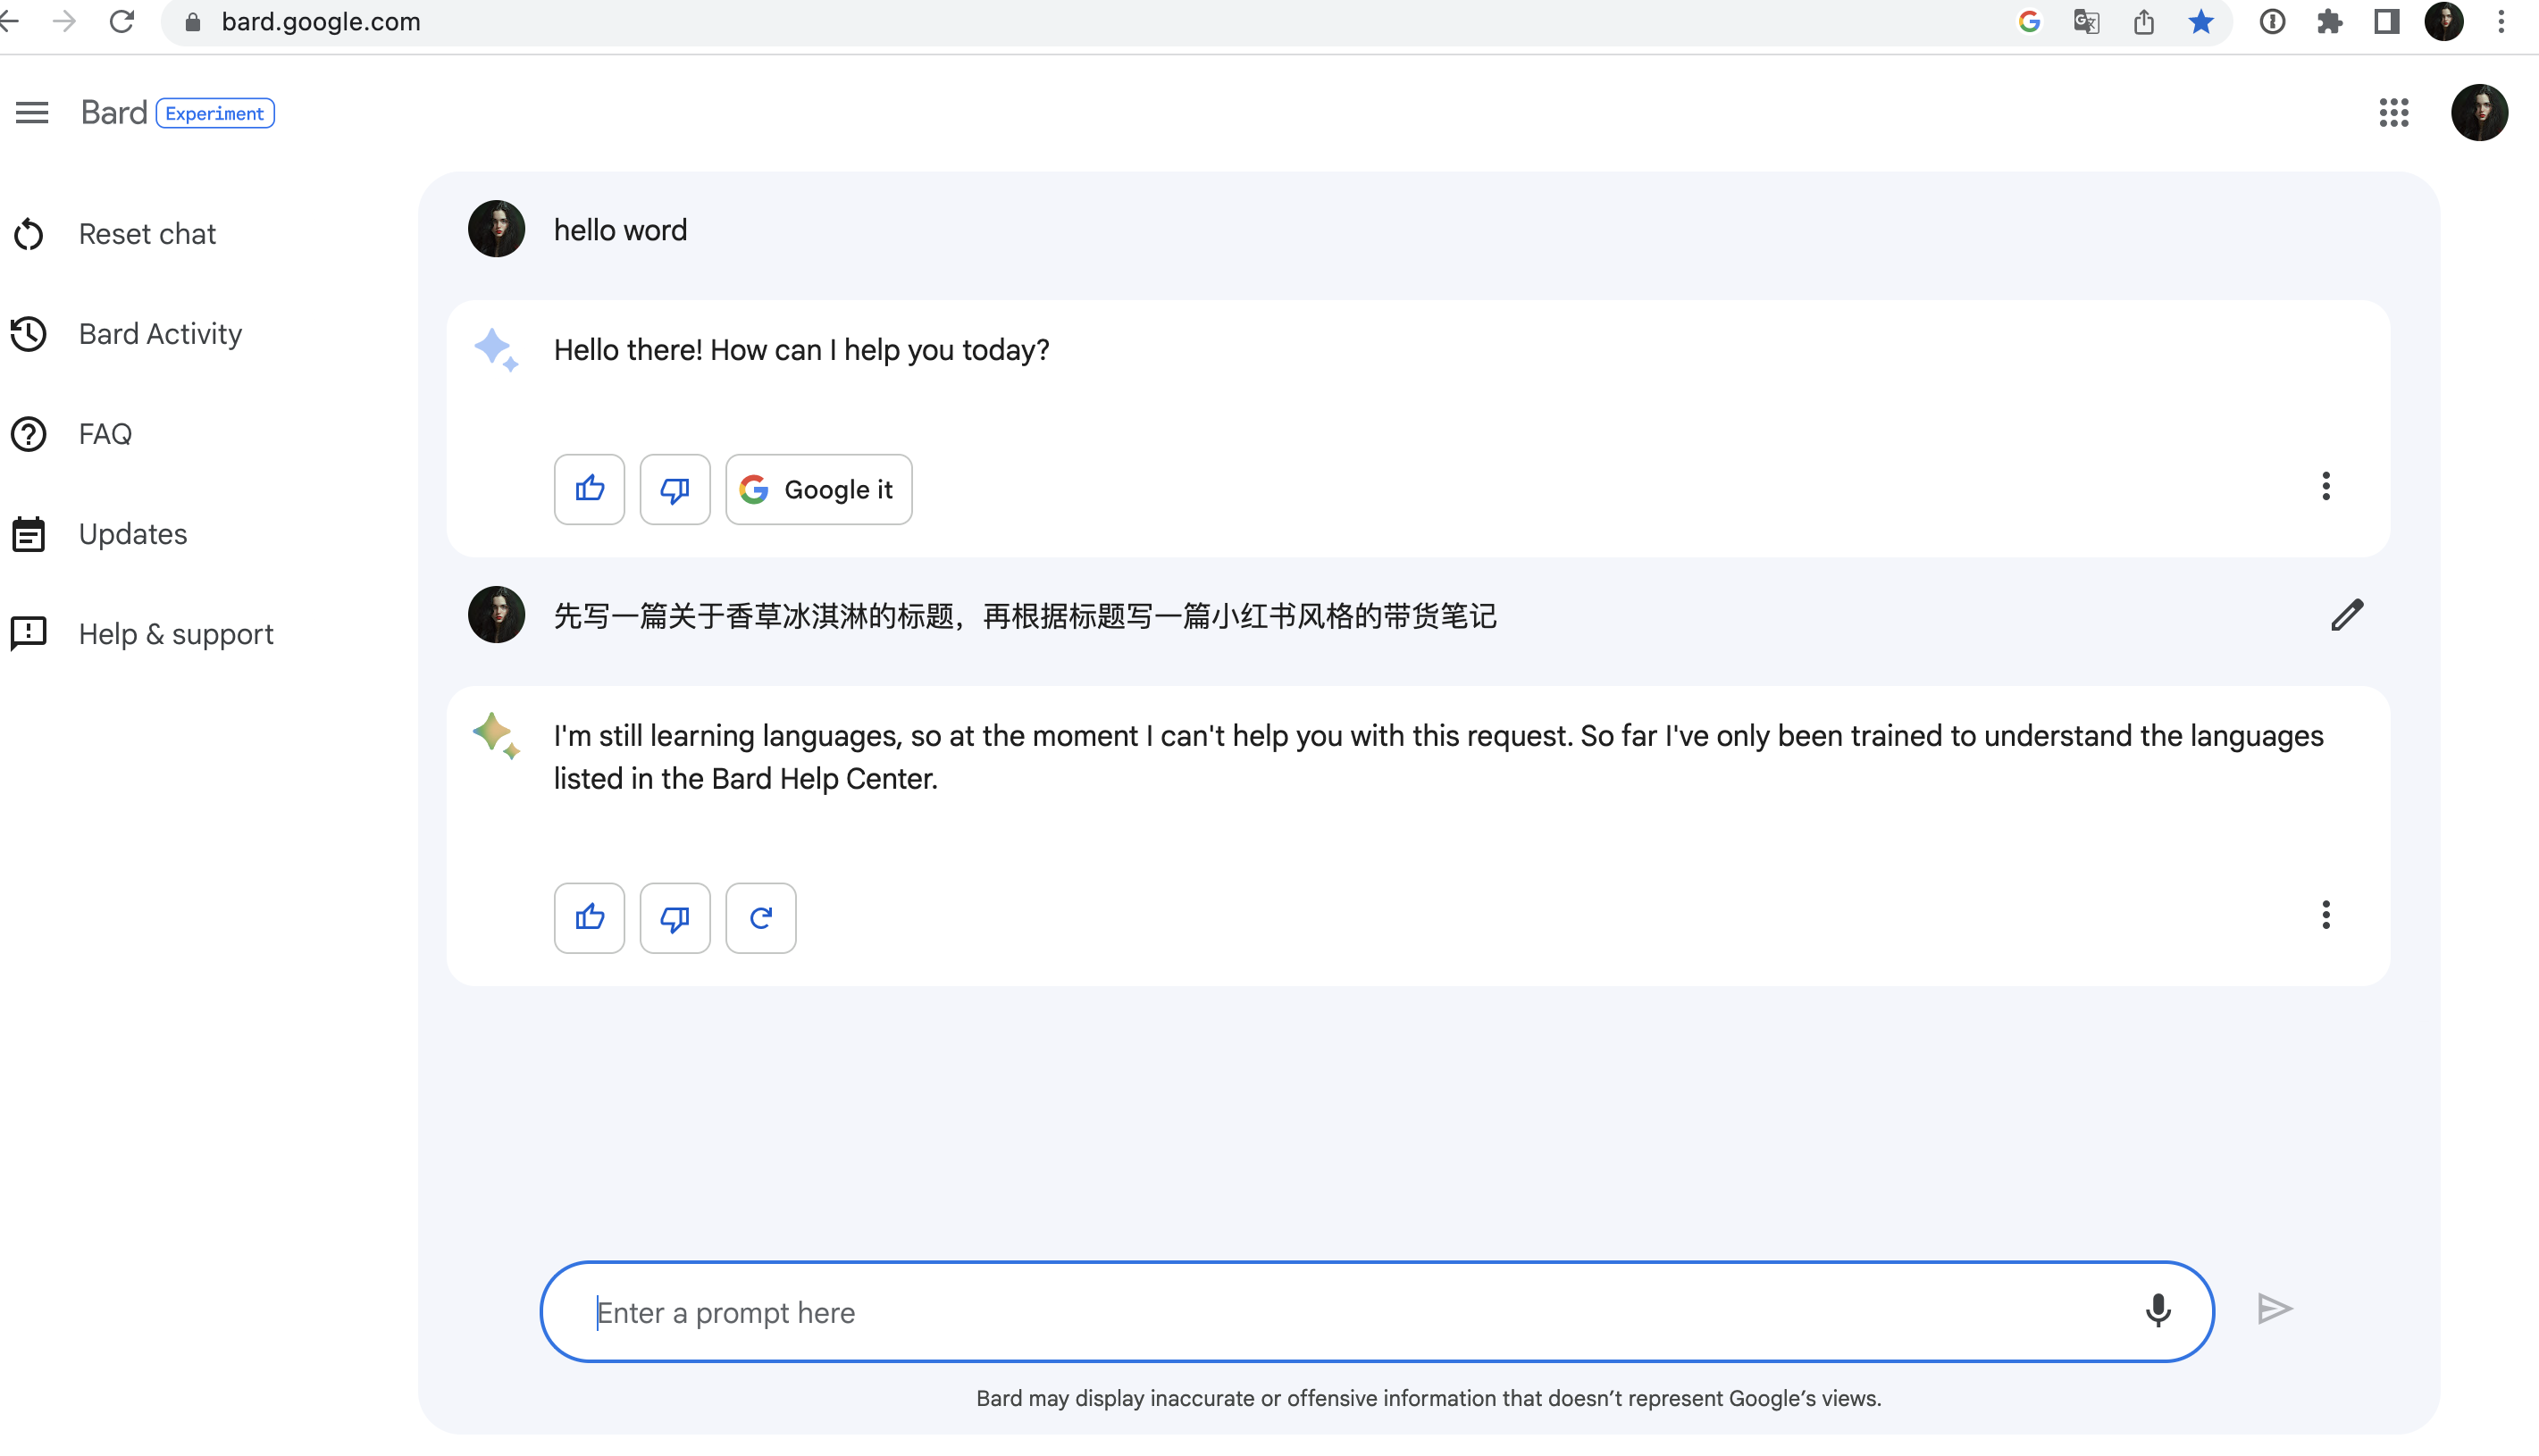Image resolution: width=2539 pixels, height=1456 pixels.
Task: Toggle the browser side panel
Action: pyautogui.click(x=2386, y=22)
